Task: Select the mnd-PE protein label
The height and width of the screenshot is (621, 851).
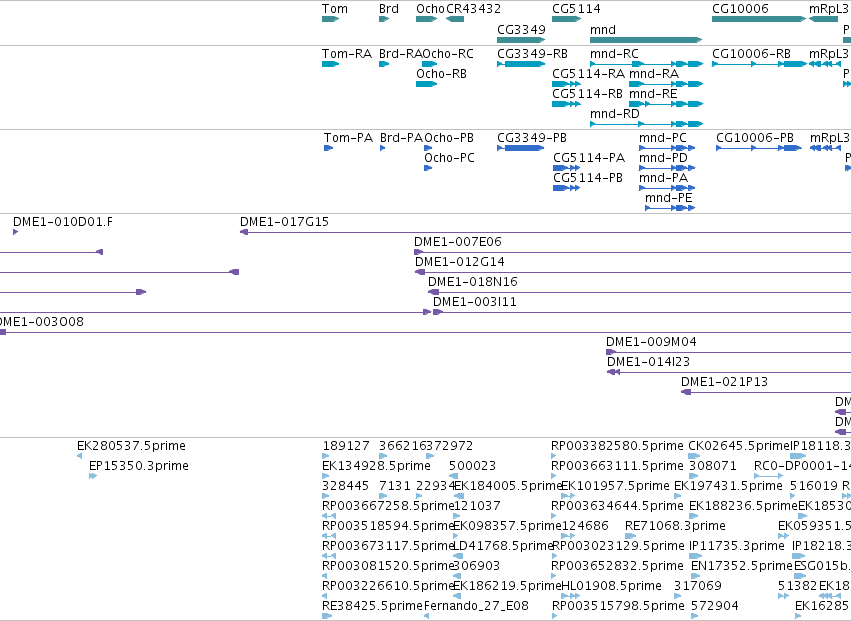Action: (669, 198)
